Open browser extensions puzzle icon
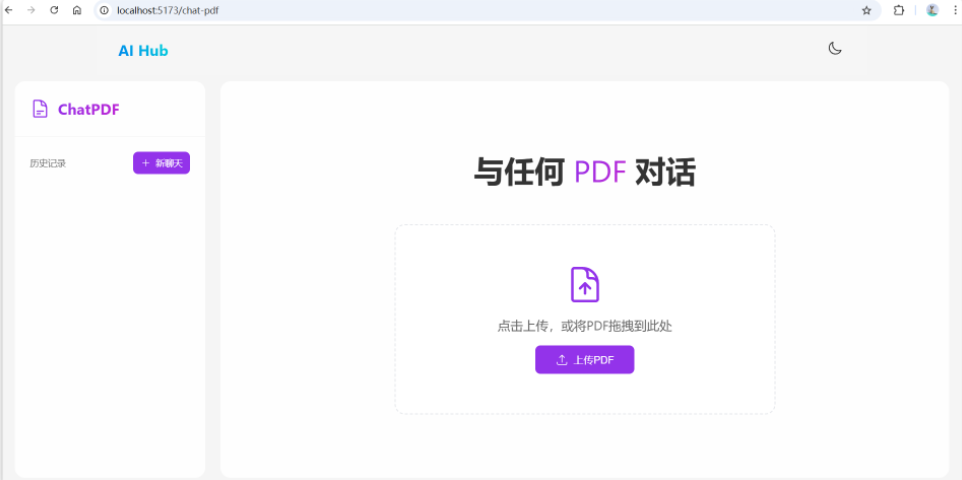 click(899, 10)
